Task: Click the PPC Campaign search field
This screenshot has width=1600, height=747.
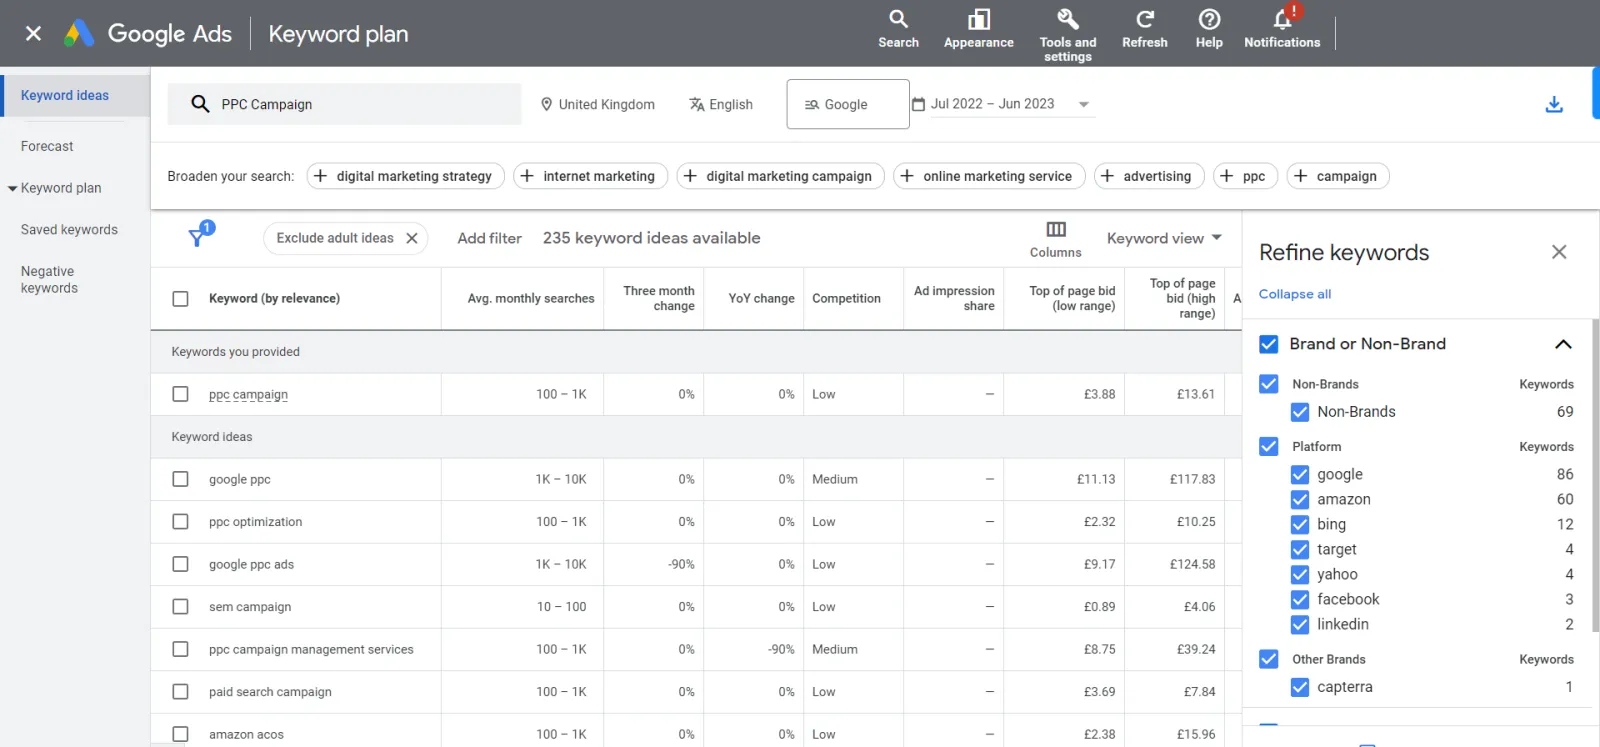Action: [x=344, y=104]
